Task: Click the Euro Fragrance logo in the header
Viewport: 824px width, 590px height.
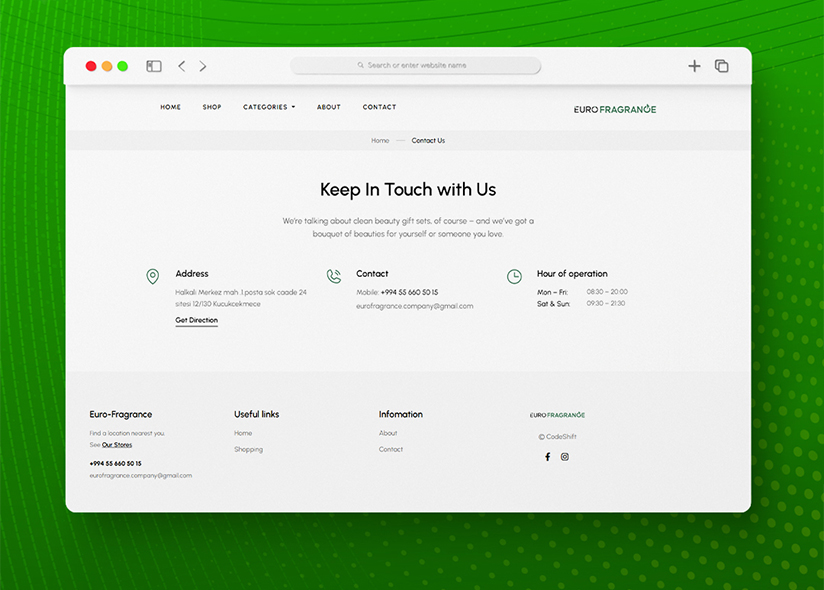Action: [x=615, y=109]
